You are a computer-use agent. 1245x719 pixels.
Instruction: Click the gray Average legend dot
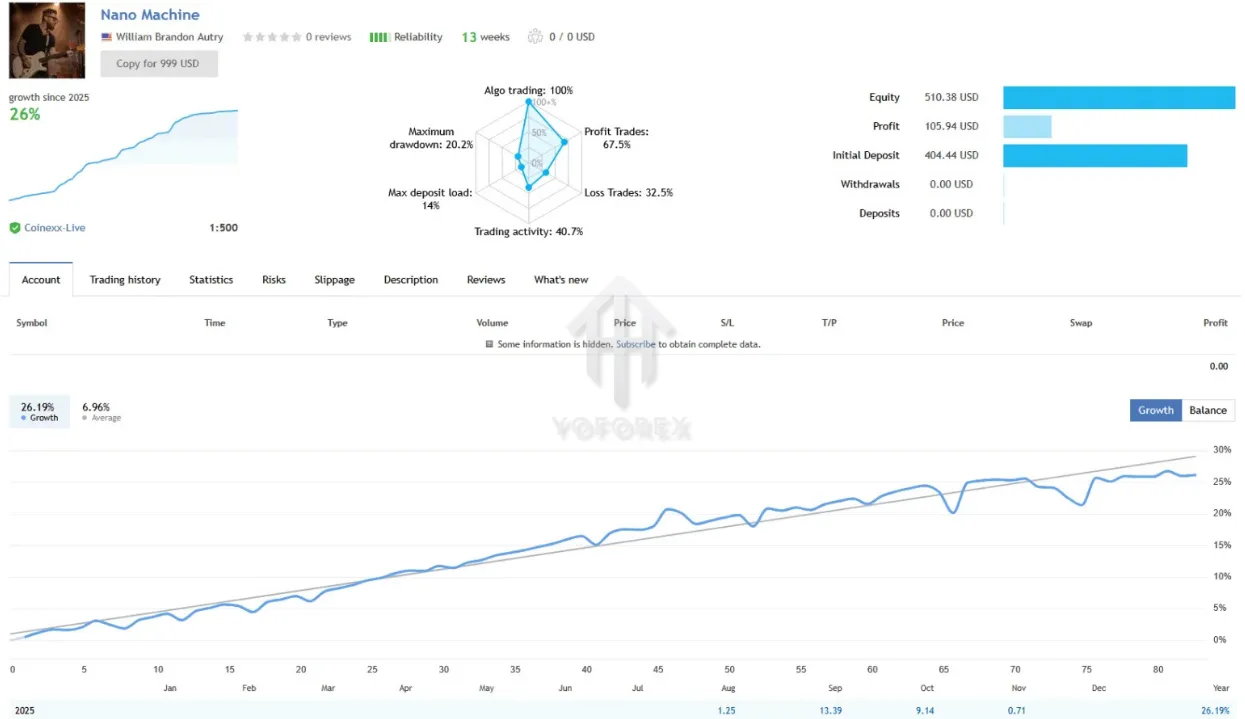tap(86, 418)
